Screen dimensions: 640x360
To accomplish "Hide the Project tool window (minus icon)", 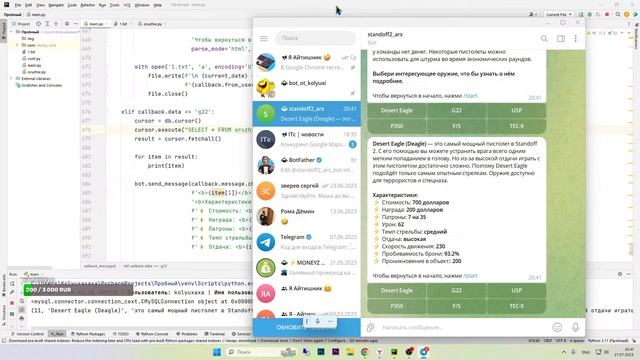I will (76, 24).
